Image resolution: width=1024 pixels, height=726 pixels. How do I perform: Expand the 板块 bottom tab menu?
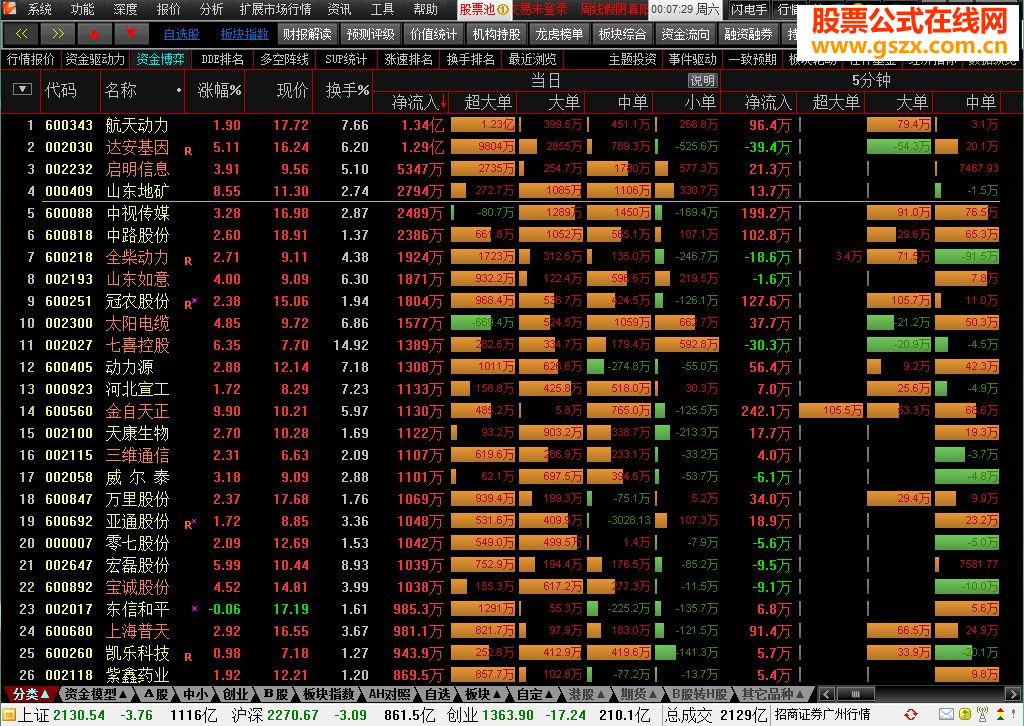coord(483,694)
